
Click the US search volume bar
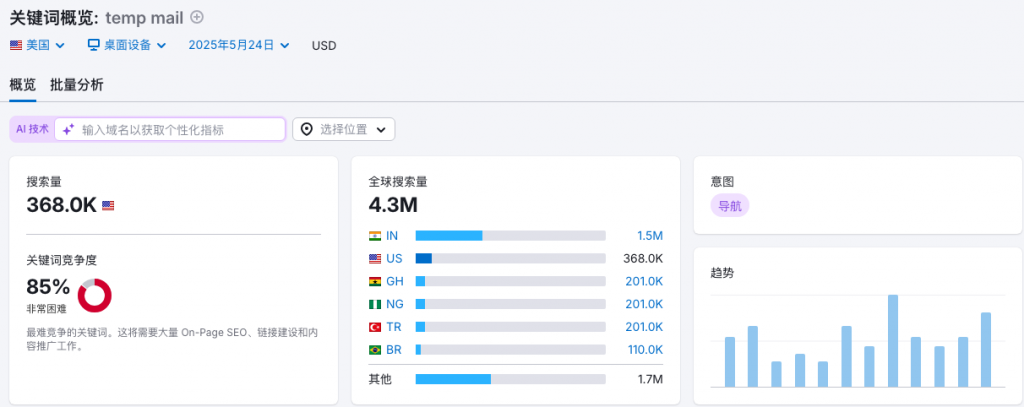[511, 259]
